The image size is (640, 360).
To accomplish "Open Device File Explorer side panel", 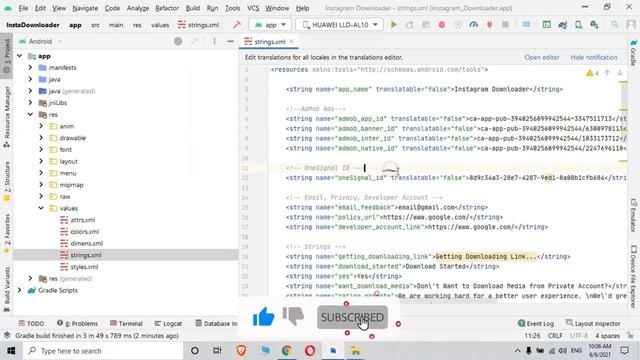I will [633, 276].
